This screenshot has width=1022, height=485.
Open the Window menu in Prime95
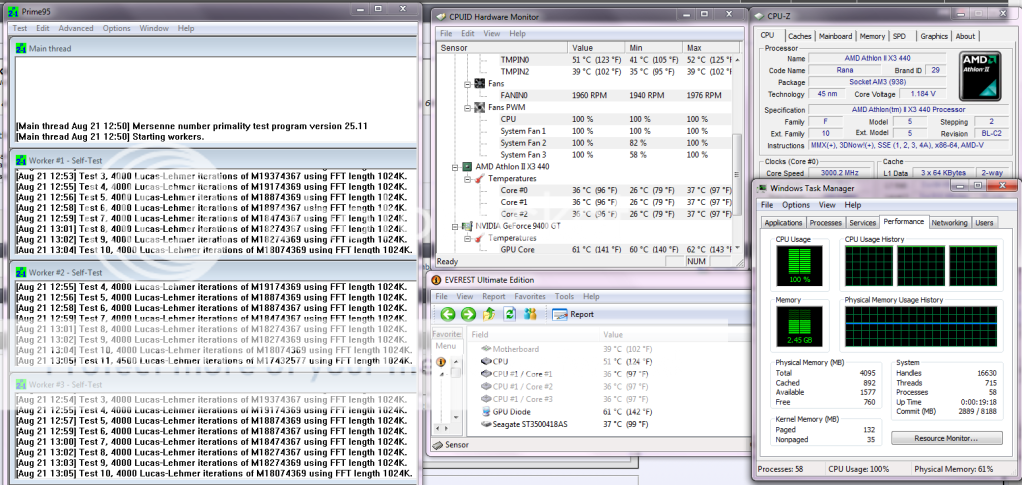(154, 28)
